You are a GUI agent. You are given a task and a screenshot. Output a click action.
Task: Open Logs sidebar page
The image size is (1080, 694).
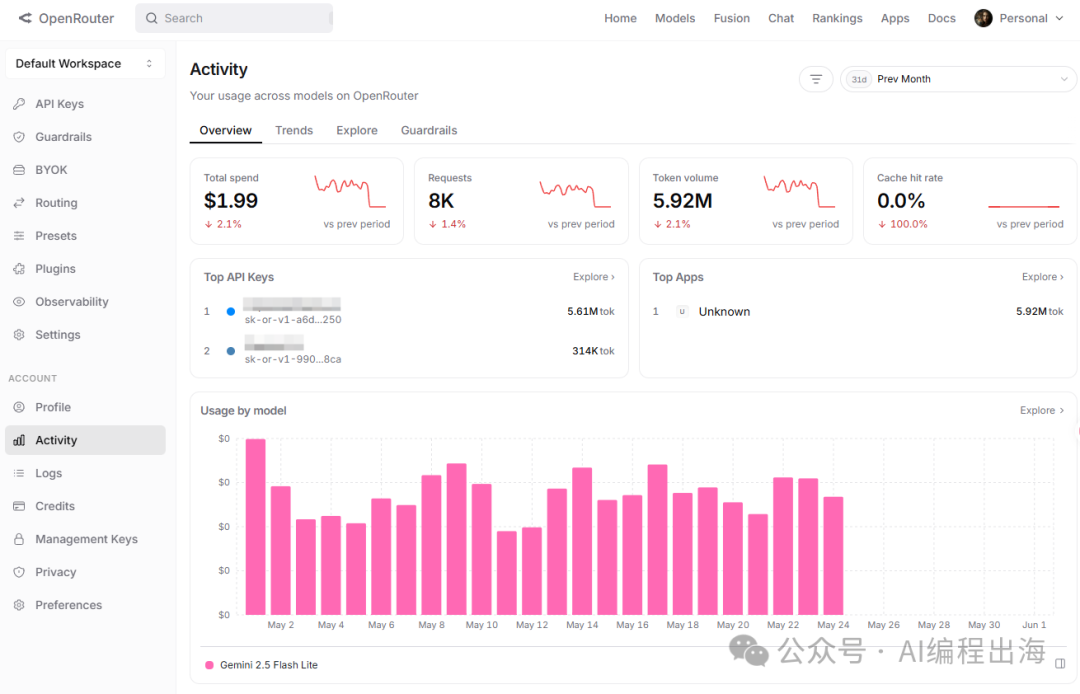coord(85,474)
